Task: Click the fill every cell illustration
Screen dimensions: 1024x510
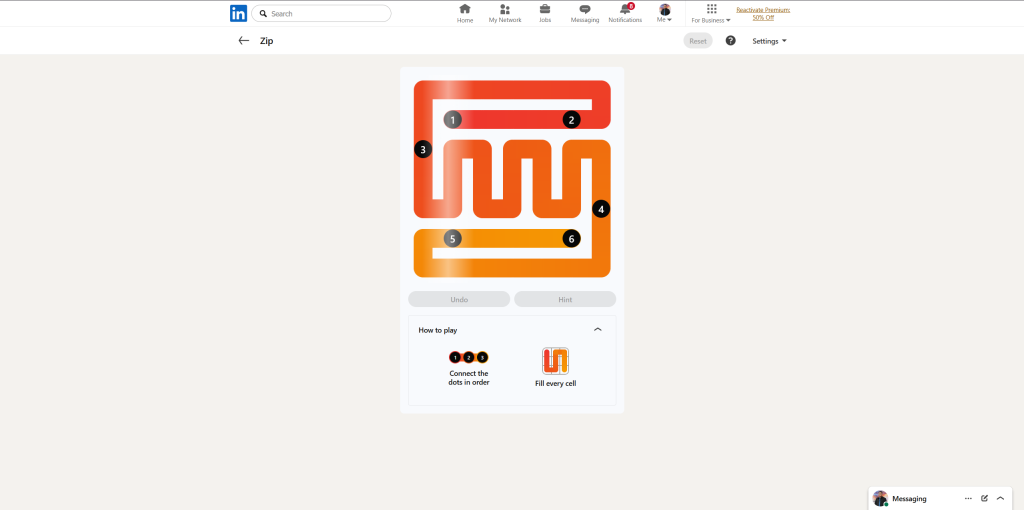Action: point(555,361)
